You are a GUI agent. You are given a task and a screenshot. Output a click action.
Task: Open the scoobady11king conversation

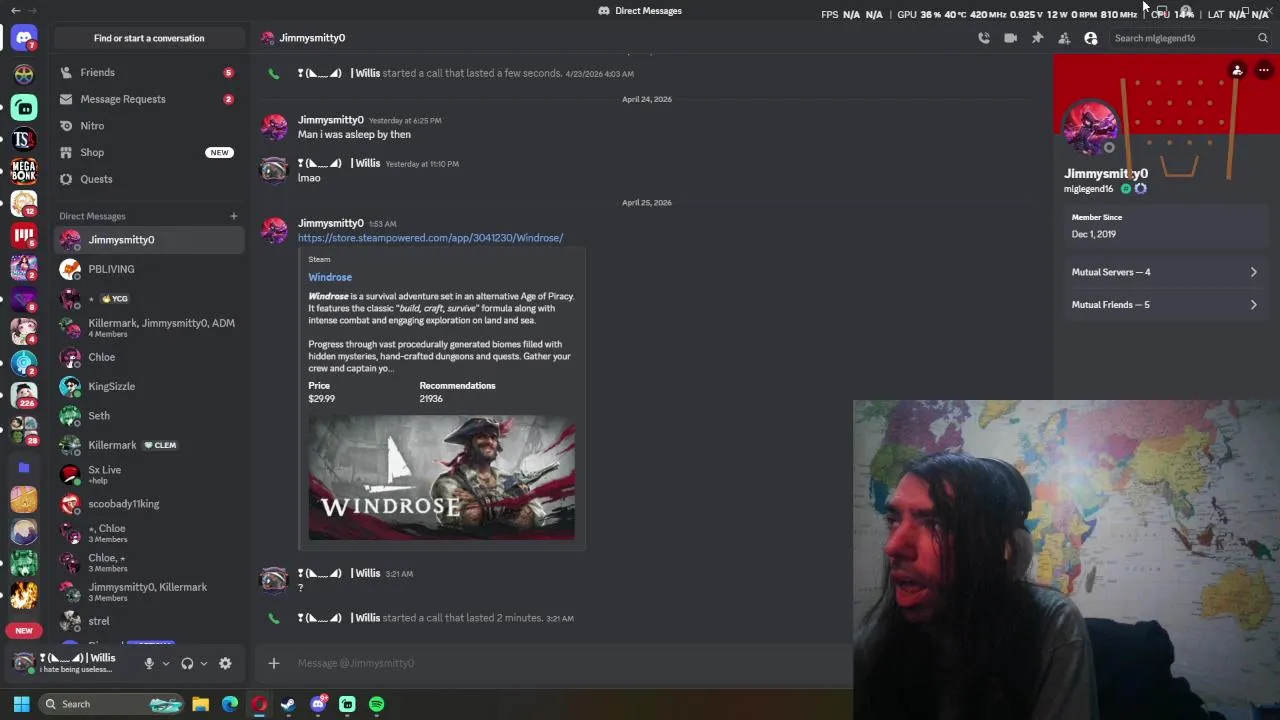[x=149, y=504]
